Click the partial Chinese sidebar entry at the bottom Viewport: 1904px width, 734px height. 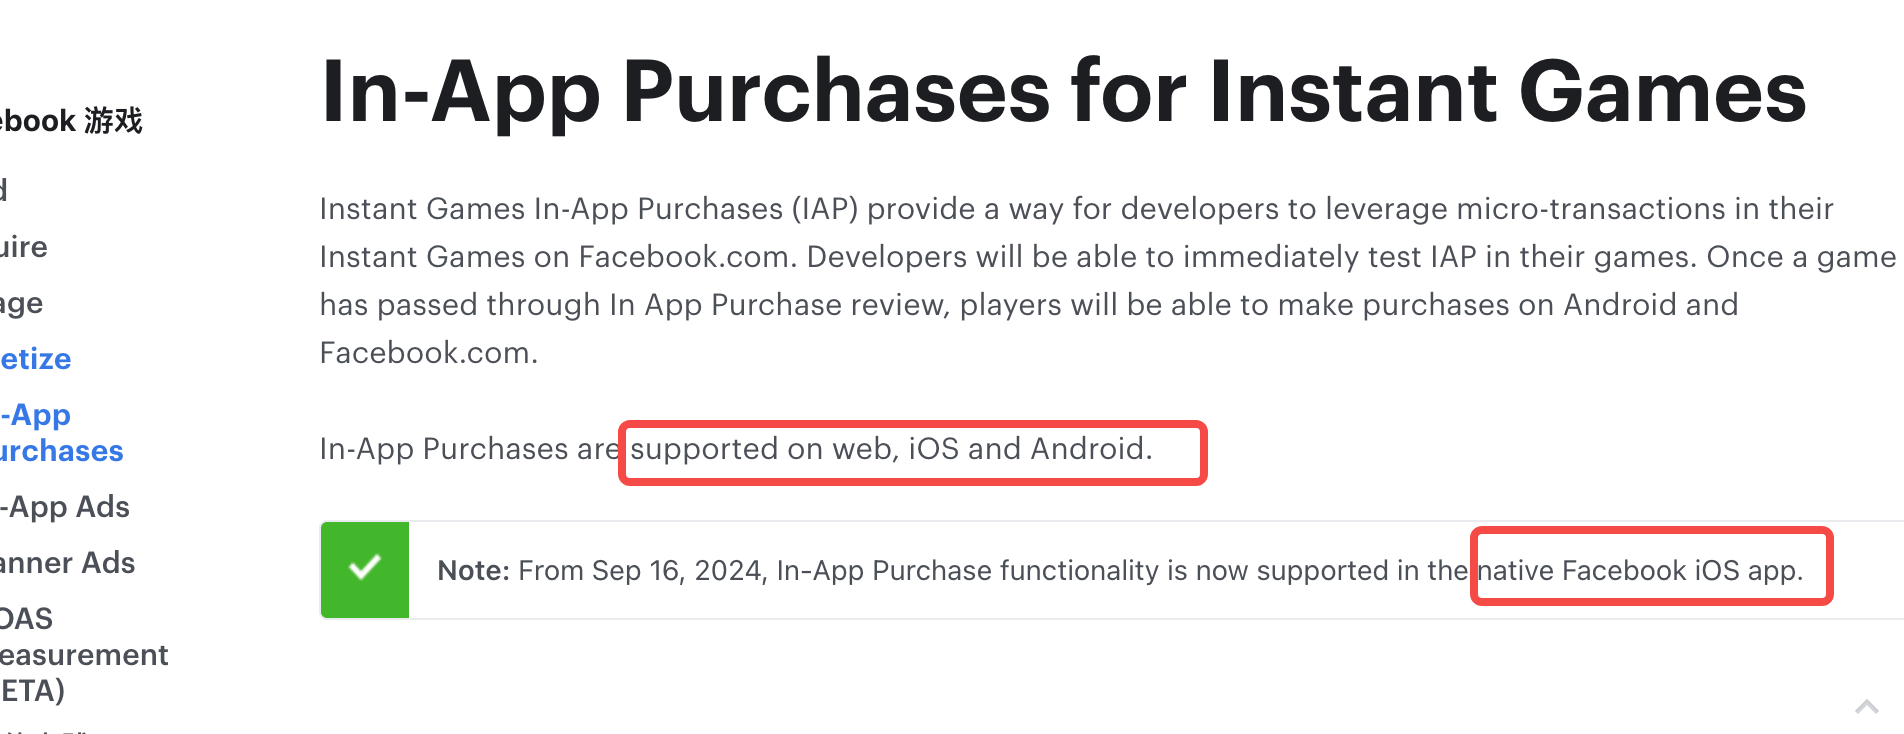click(60, 728)
